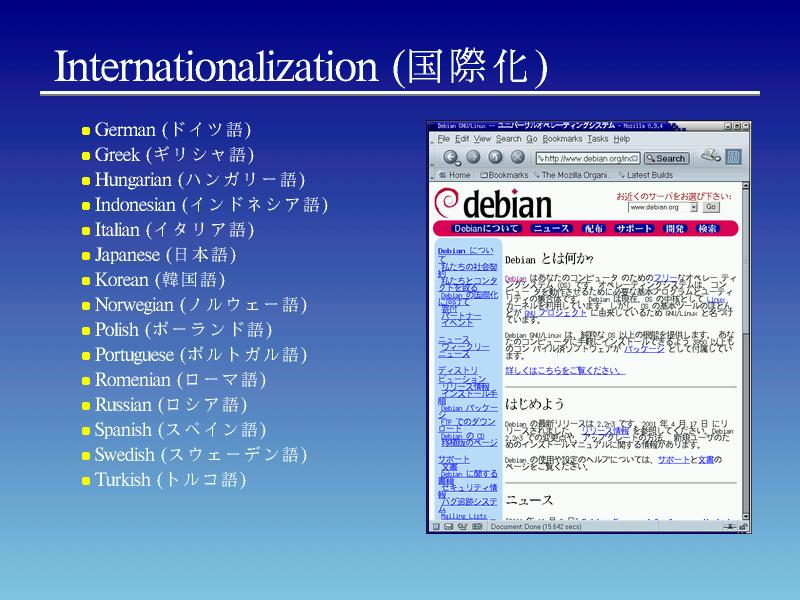Click the 'German (ドイツ語)' bullet
Viewport: 800px width, 600px height.
166,130
